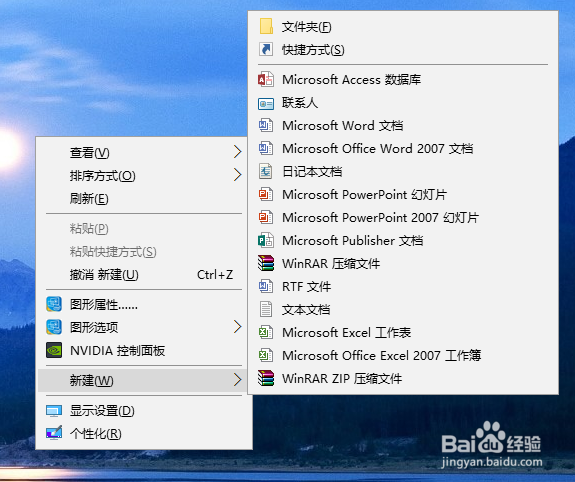Screen dimensions: 575x482
Task: Select the Microsoft Office Word 2007 文档 label
Action: point(377,149)
